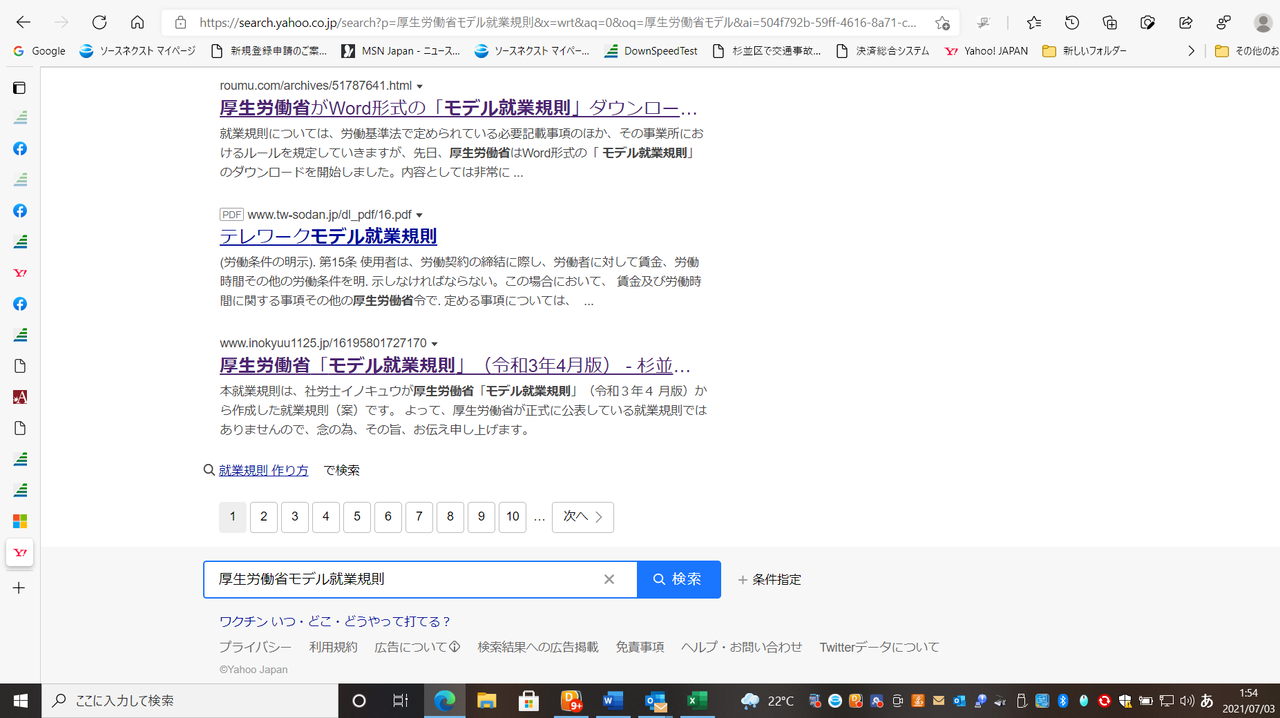Viewport: 1280px width, 718px height.
Task: Expand dropdown arrow beside roumu.com URL
Action: click(x=419, y=86)
